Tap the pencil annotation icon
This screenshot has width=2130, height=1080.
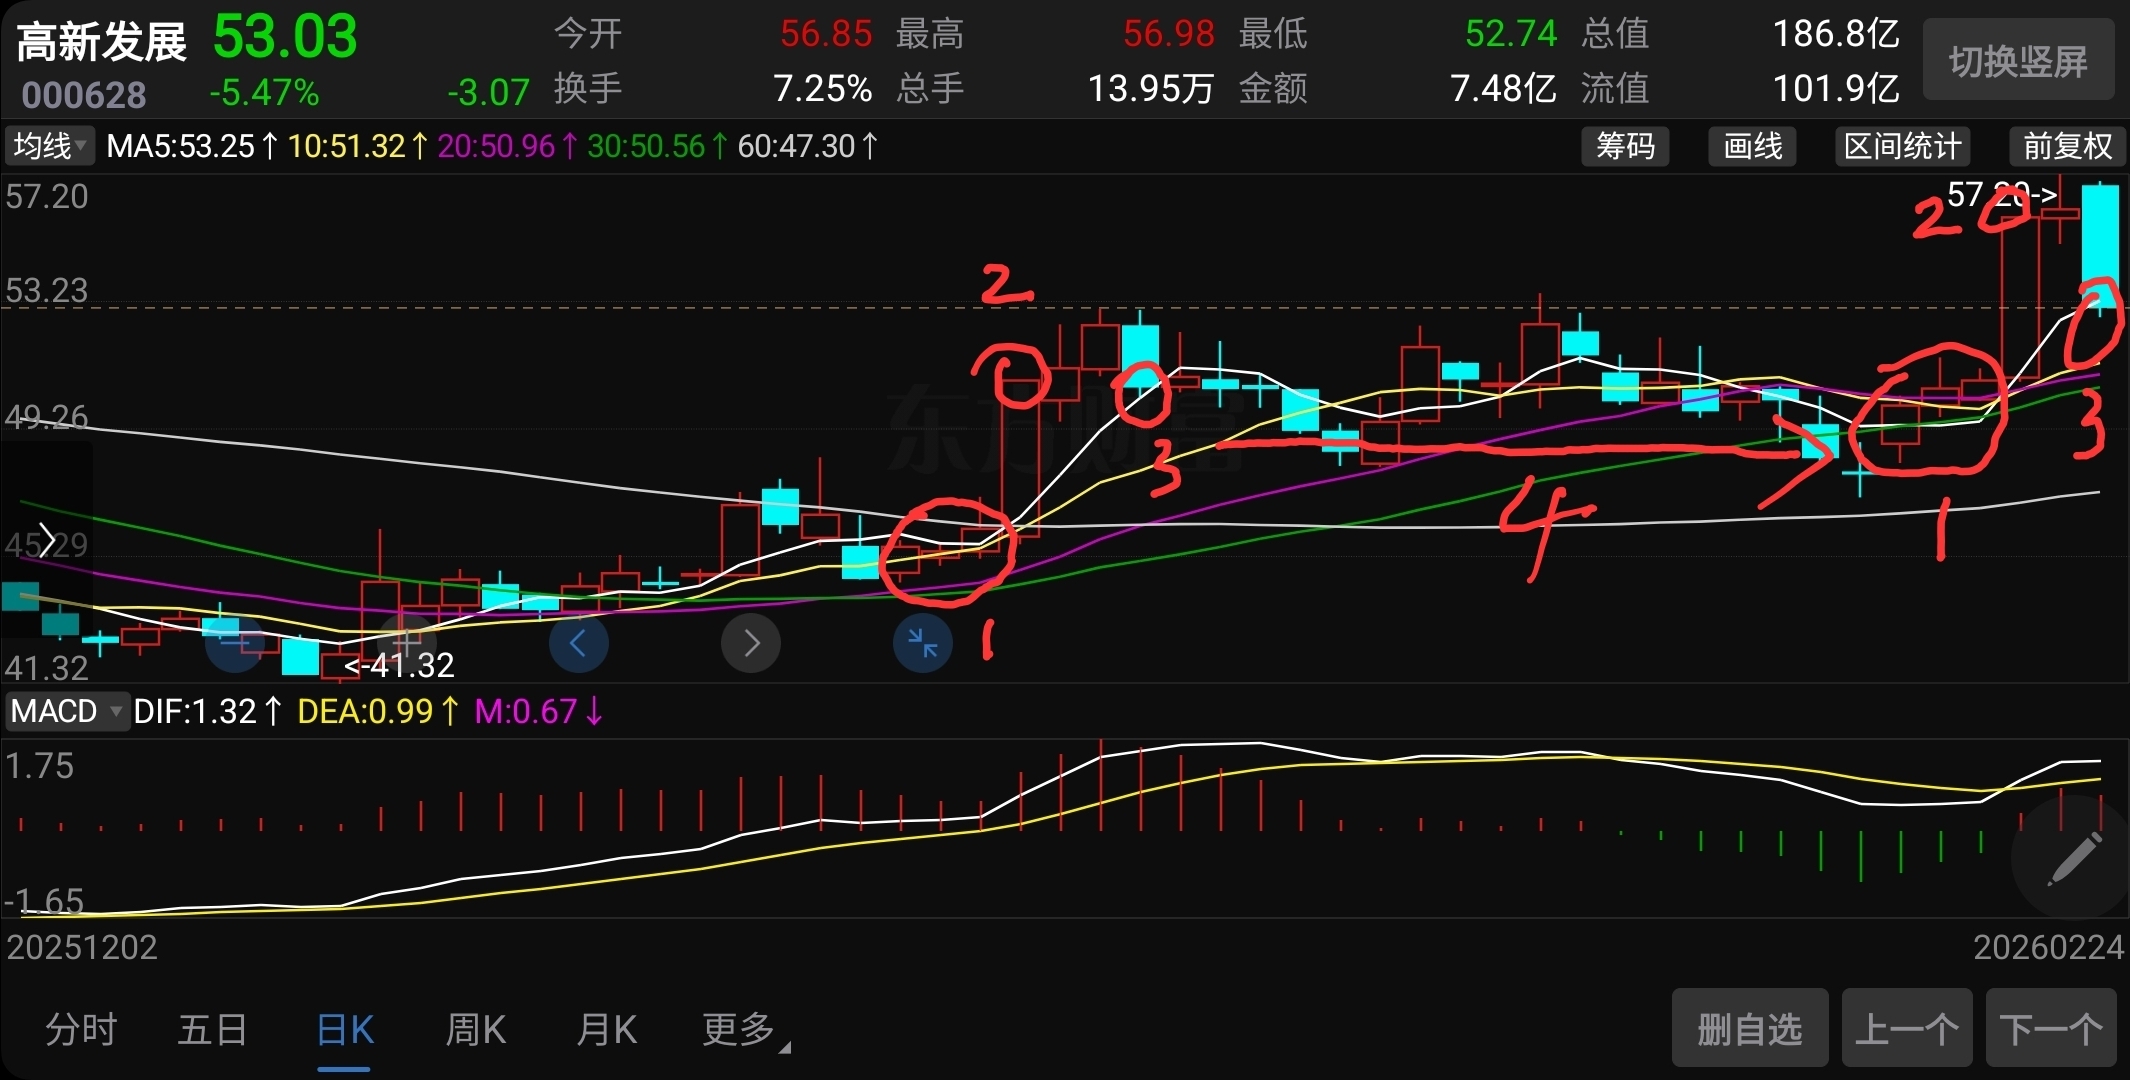tap(2073, 859)
